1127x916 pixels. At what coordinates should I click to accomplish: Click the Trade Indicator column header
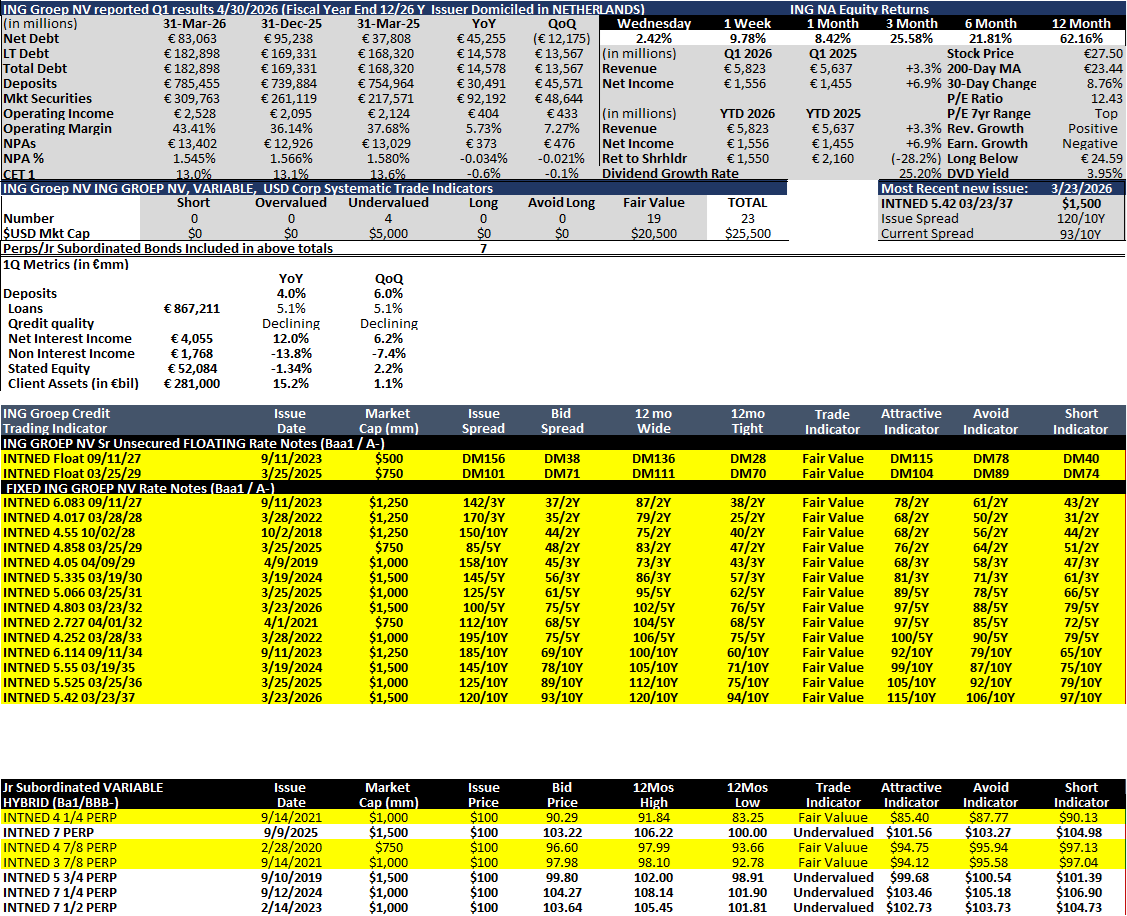coord(832,421)
